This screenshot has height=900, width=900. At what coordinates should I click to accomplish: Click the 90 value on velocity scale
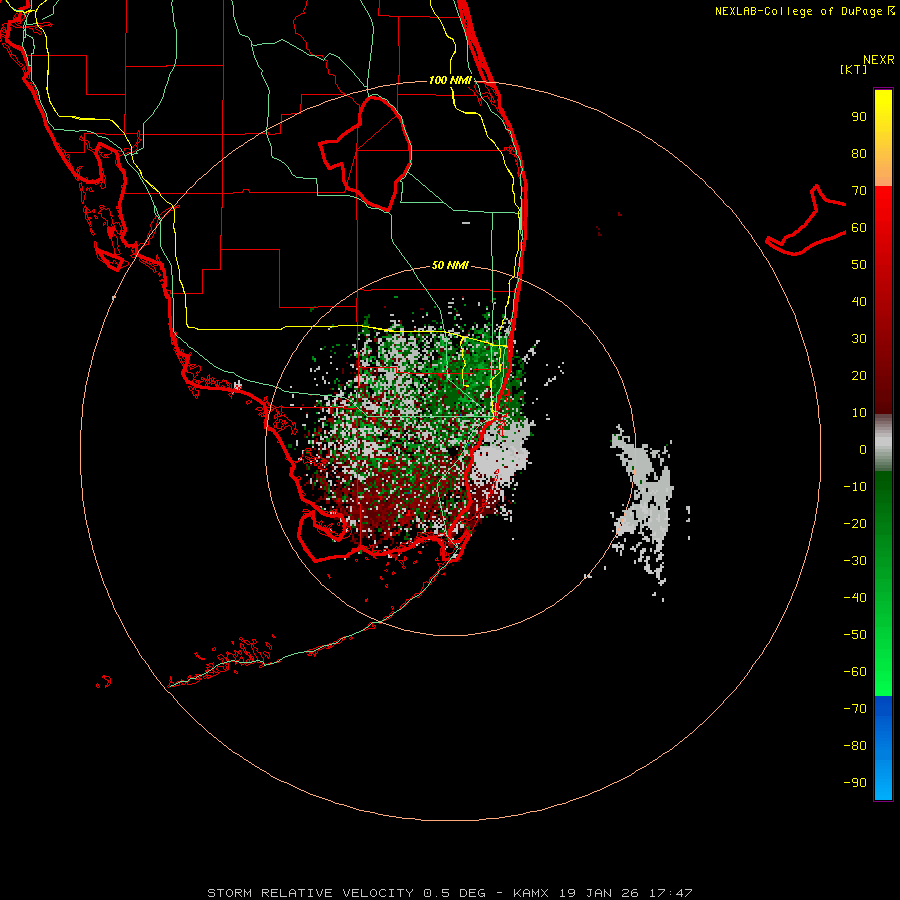pyautogui.click(x=859, y=117)
